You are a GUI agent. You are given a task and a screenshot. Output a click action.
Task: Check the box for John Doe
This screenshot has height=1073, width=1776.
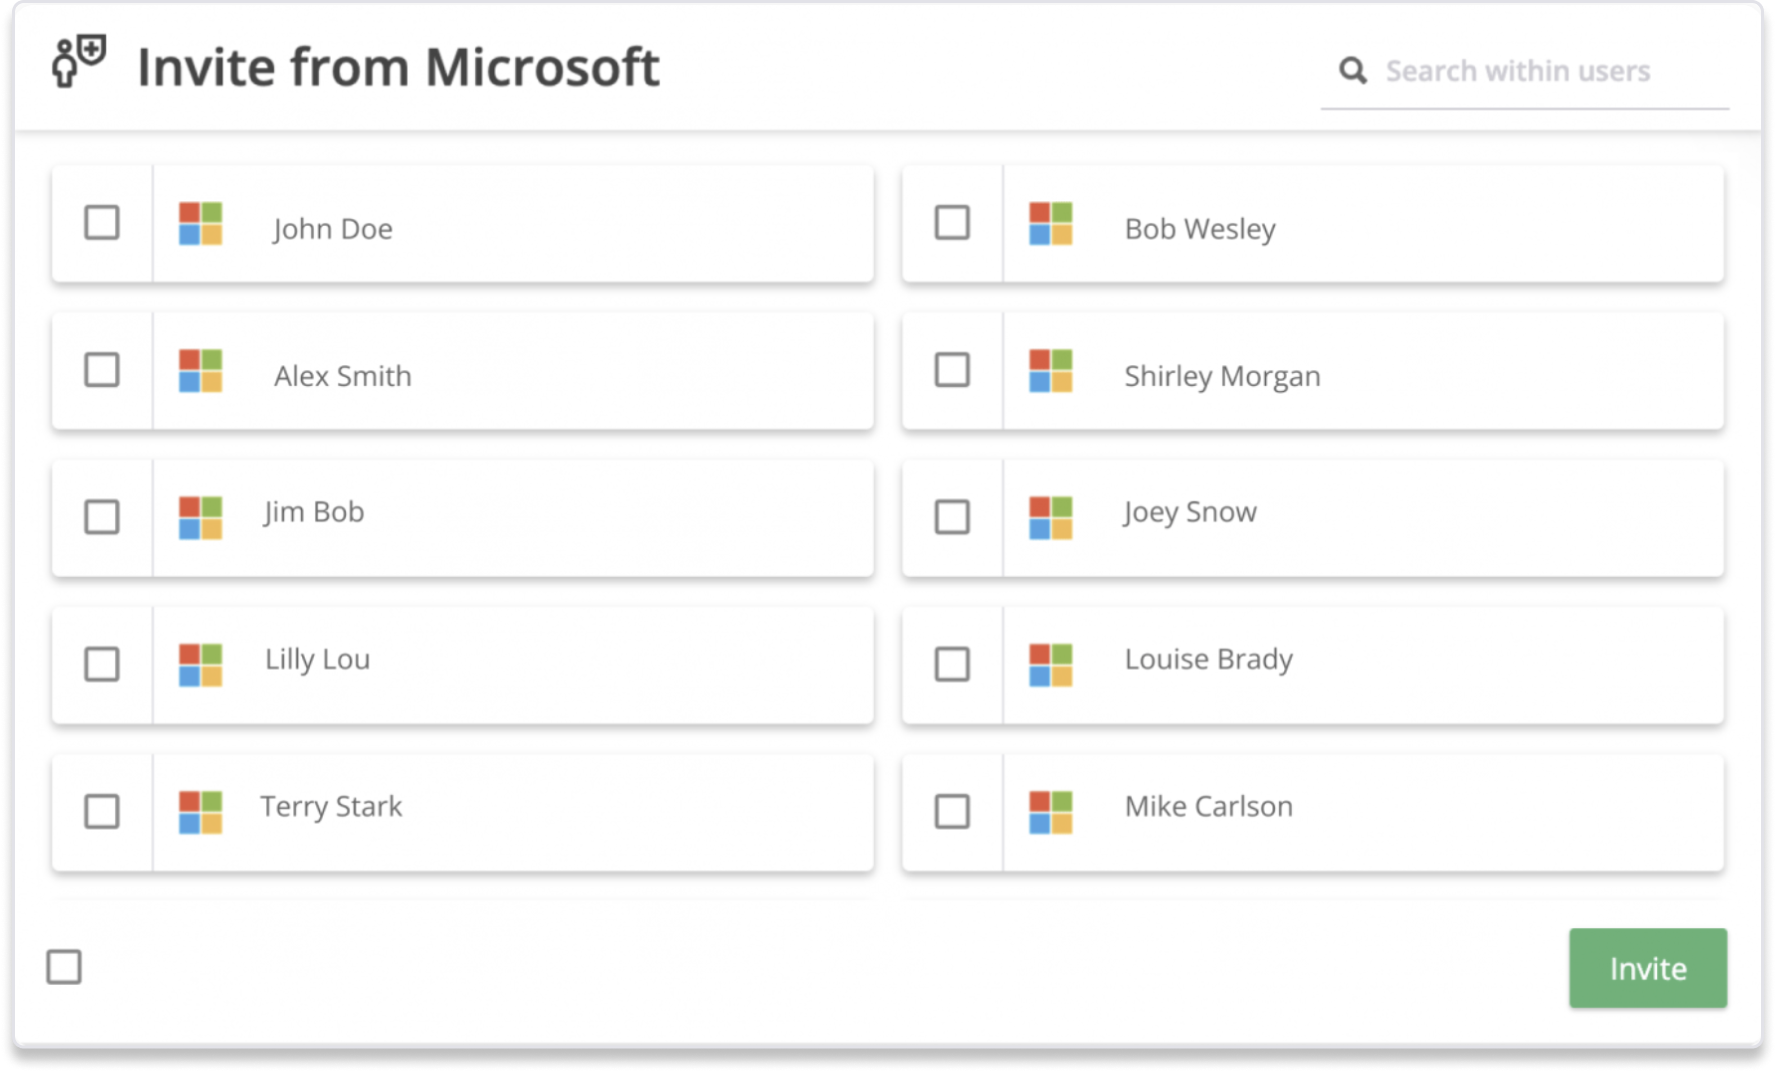click(102, 223)
